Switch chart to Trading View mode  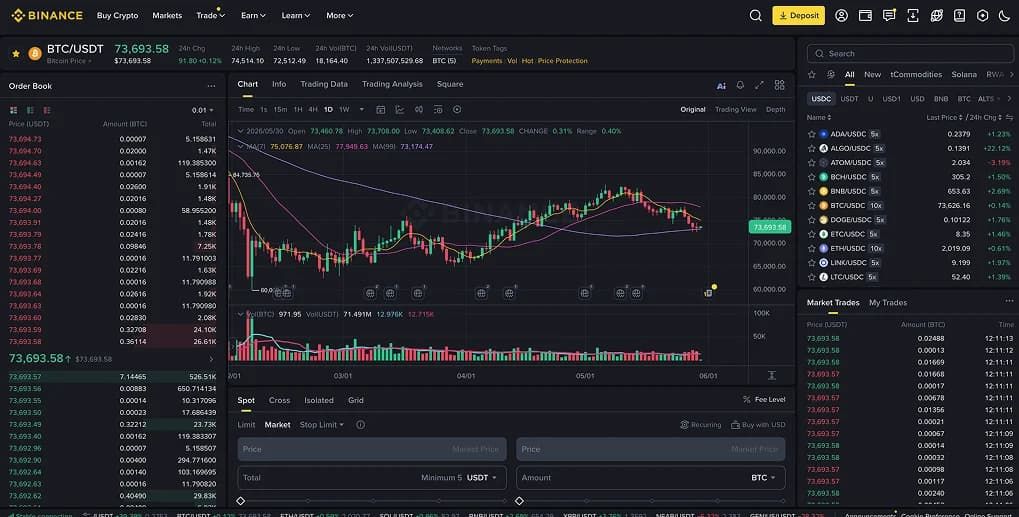pyautogui.click(x=736, y=110)
